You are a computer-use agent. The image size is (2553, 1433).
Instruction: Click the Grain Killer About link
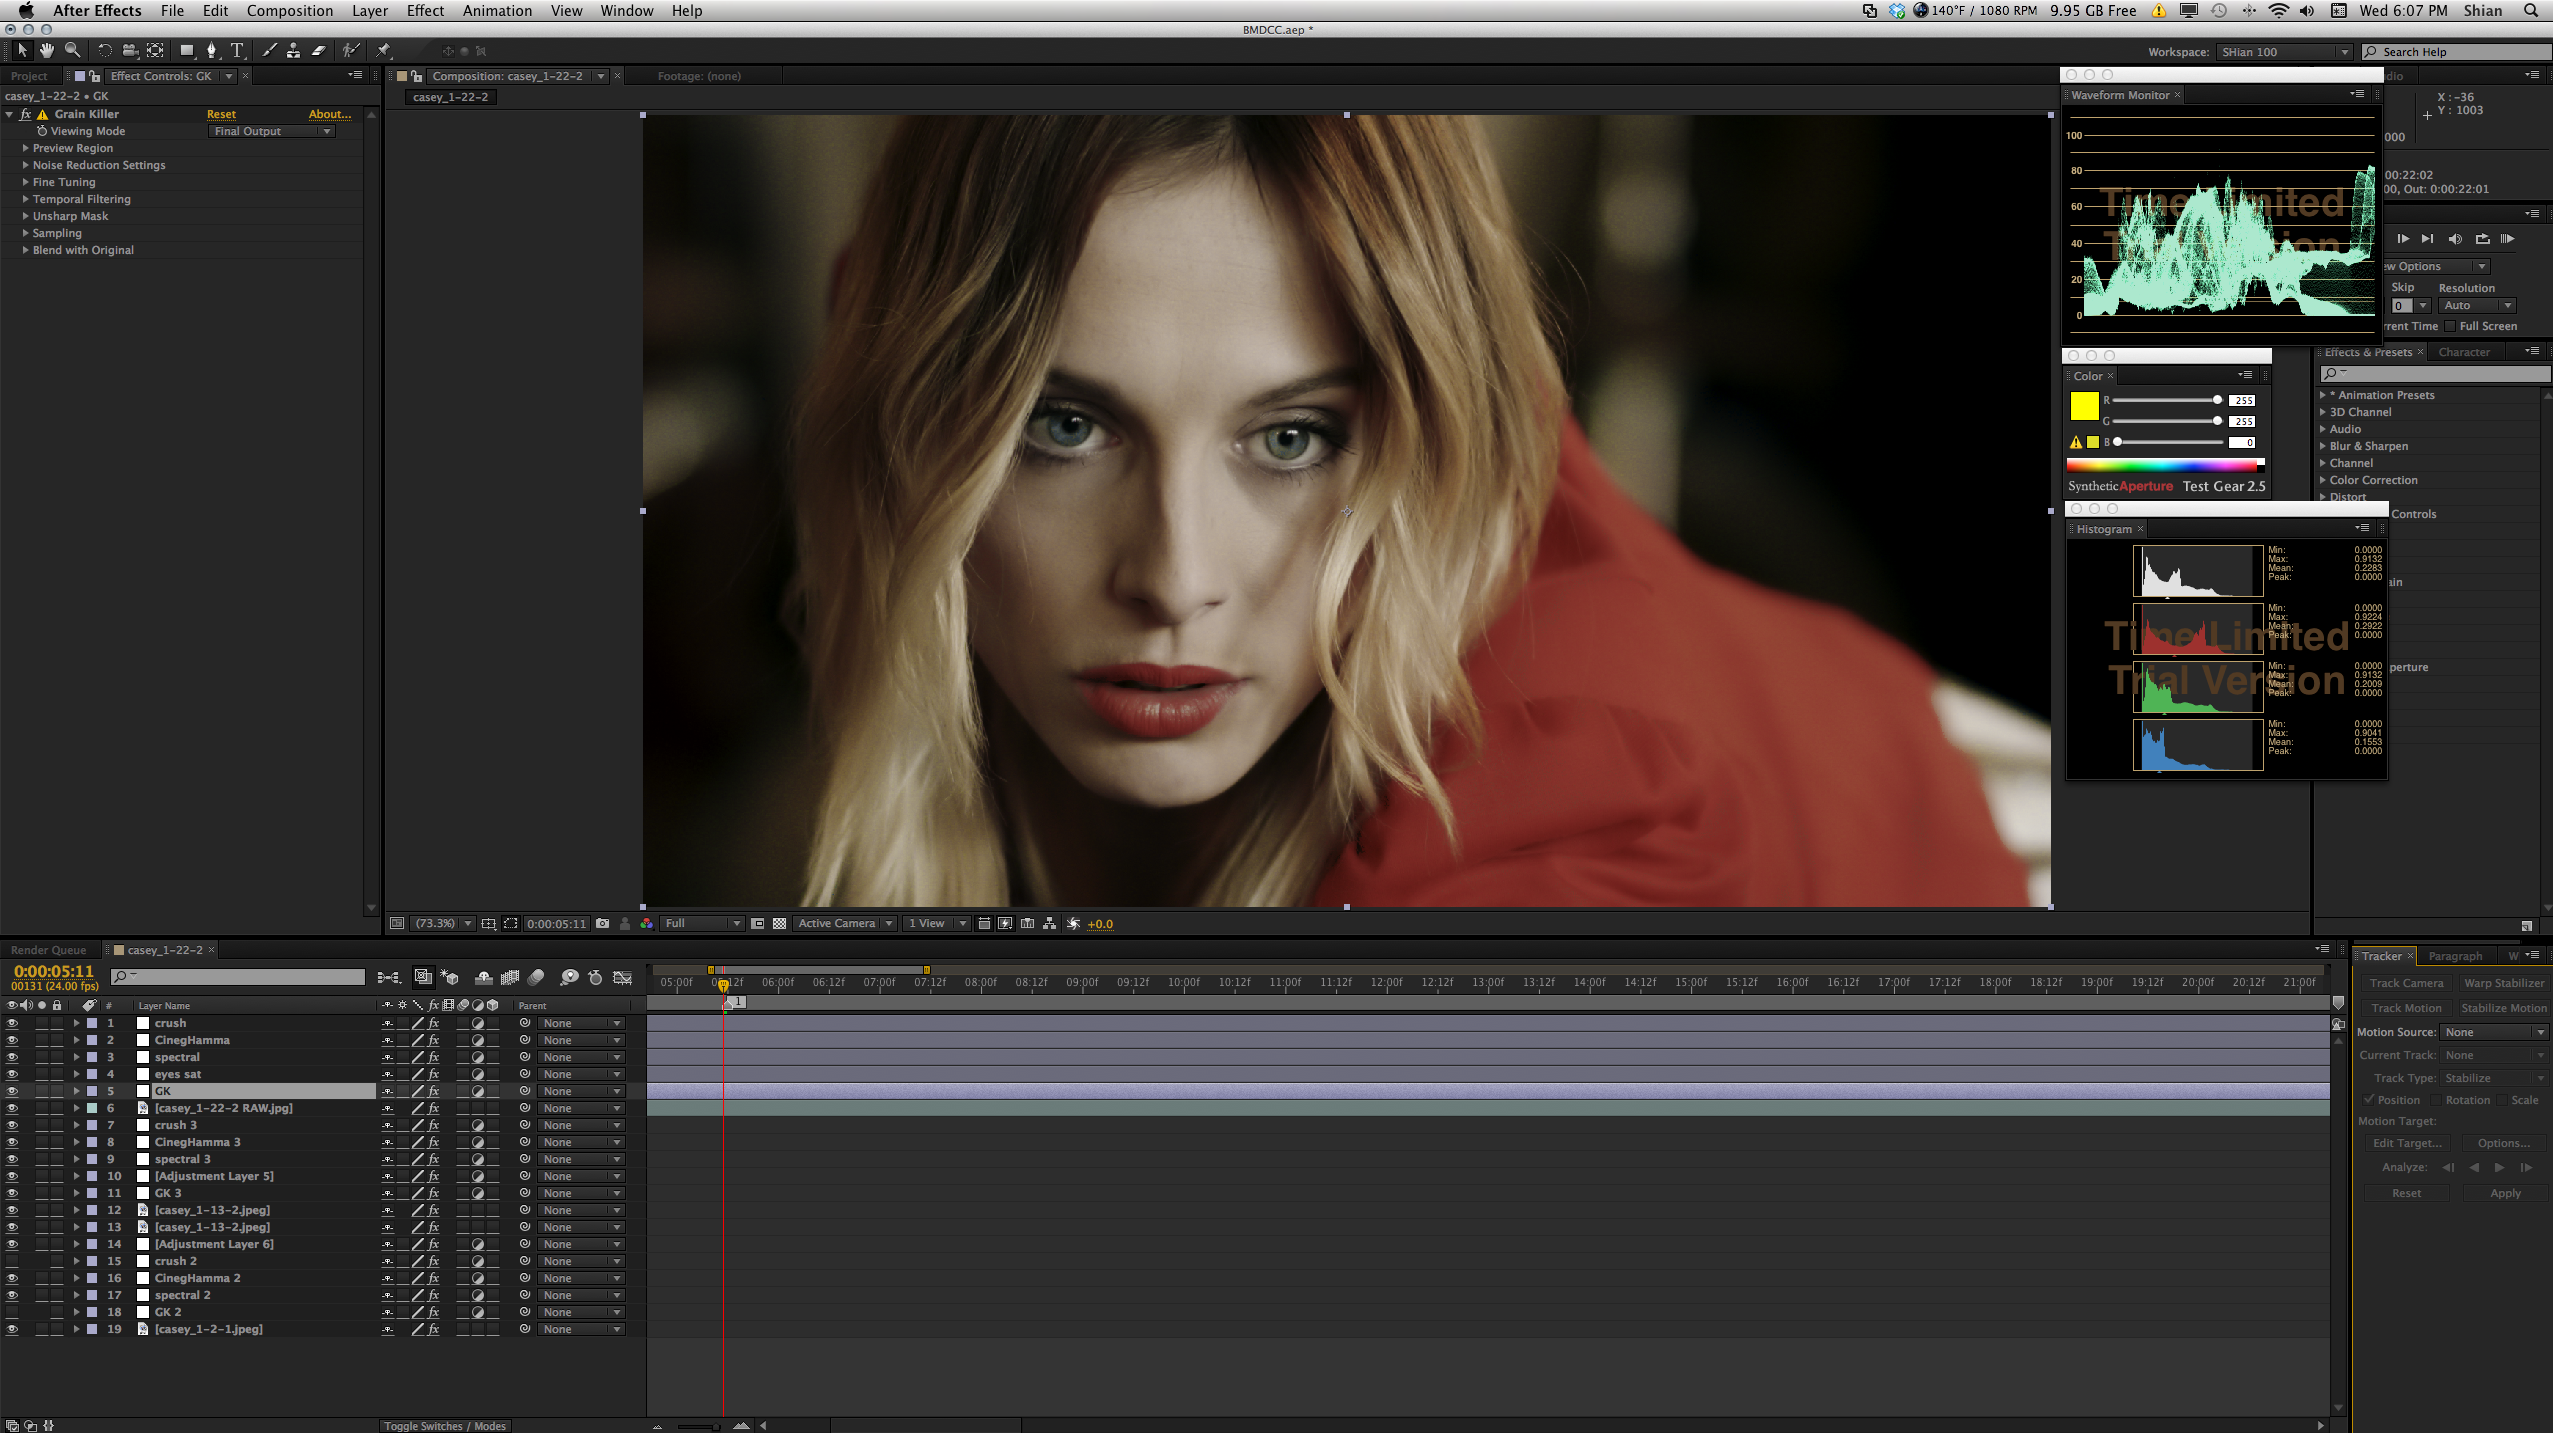pyautogui.click(x=330, y=114)
